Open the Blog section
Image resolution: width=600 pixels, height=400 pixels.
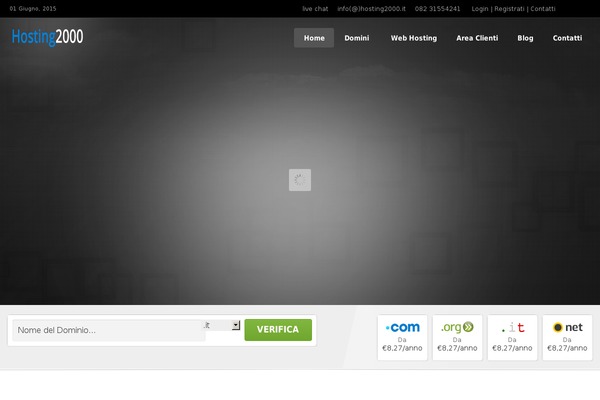click(x=525, y=38)
